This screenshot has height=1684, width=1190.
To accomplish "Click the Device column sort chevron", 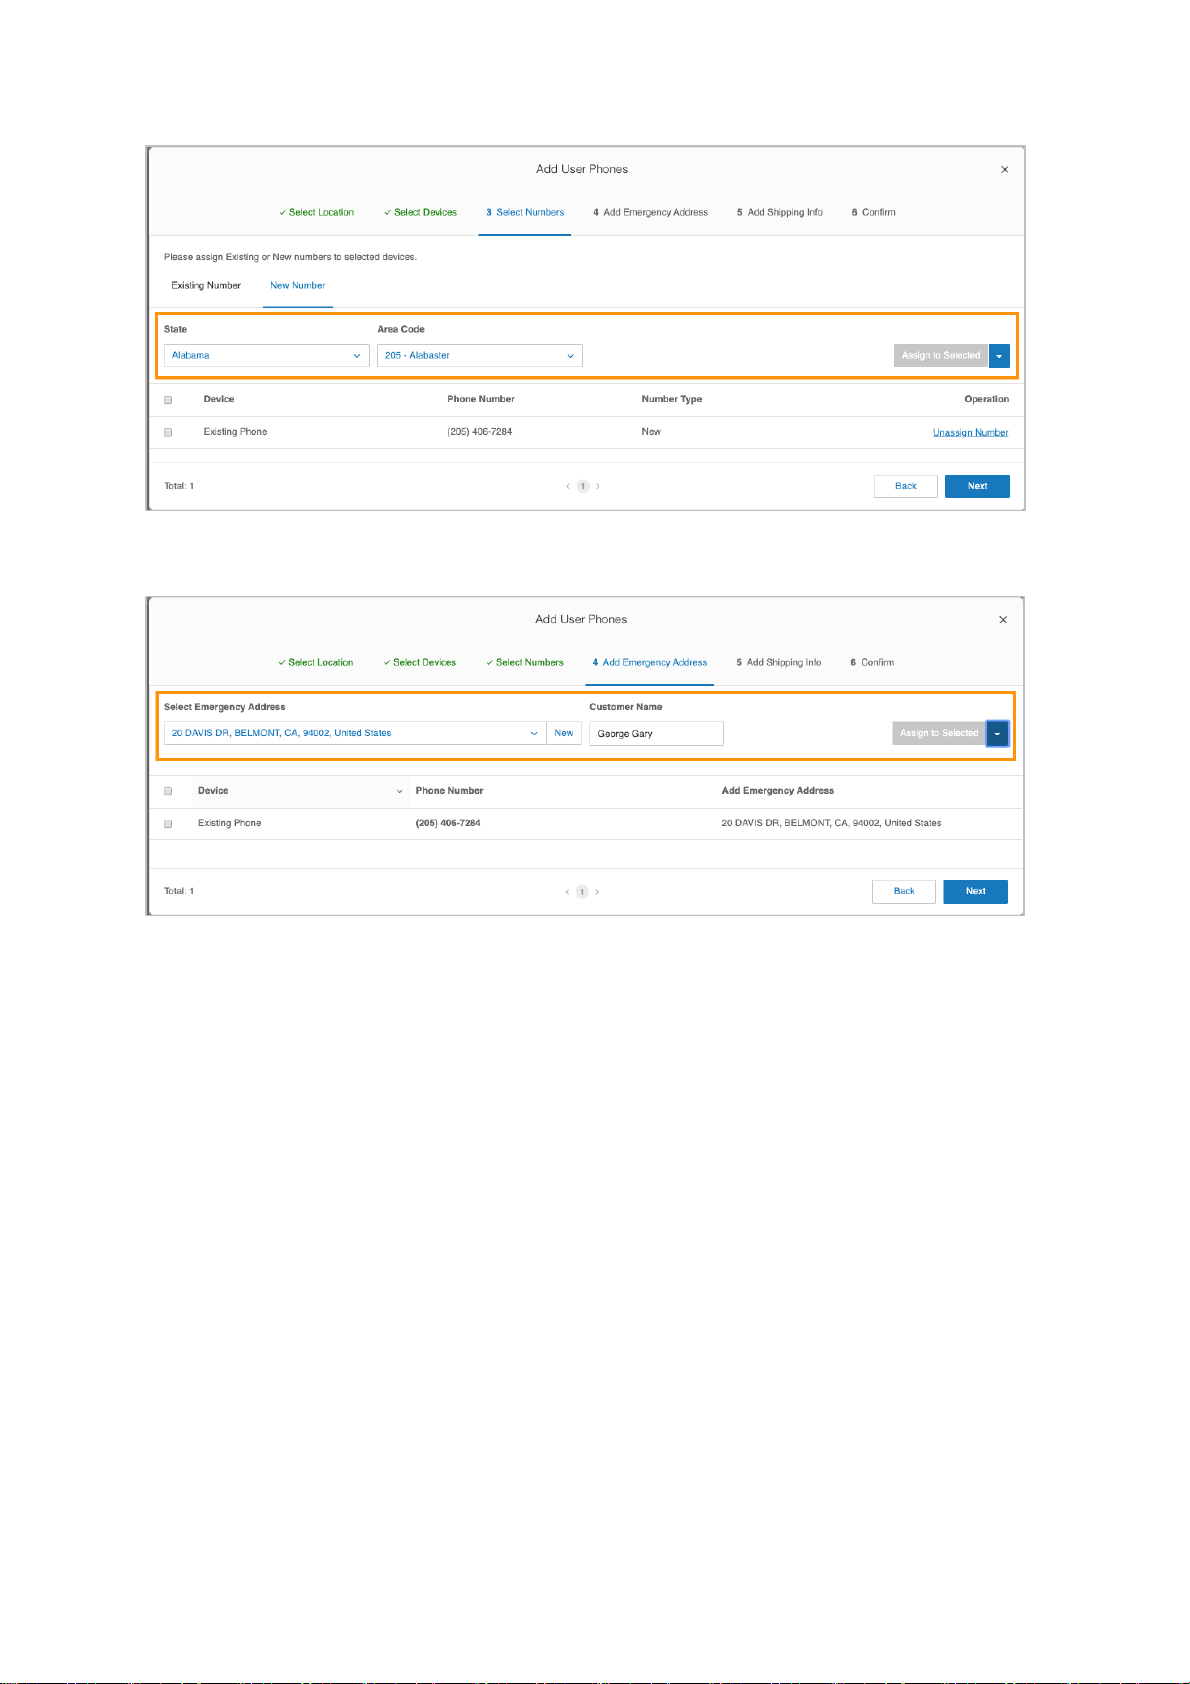I will [399, 792].
